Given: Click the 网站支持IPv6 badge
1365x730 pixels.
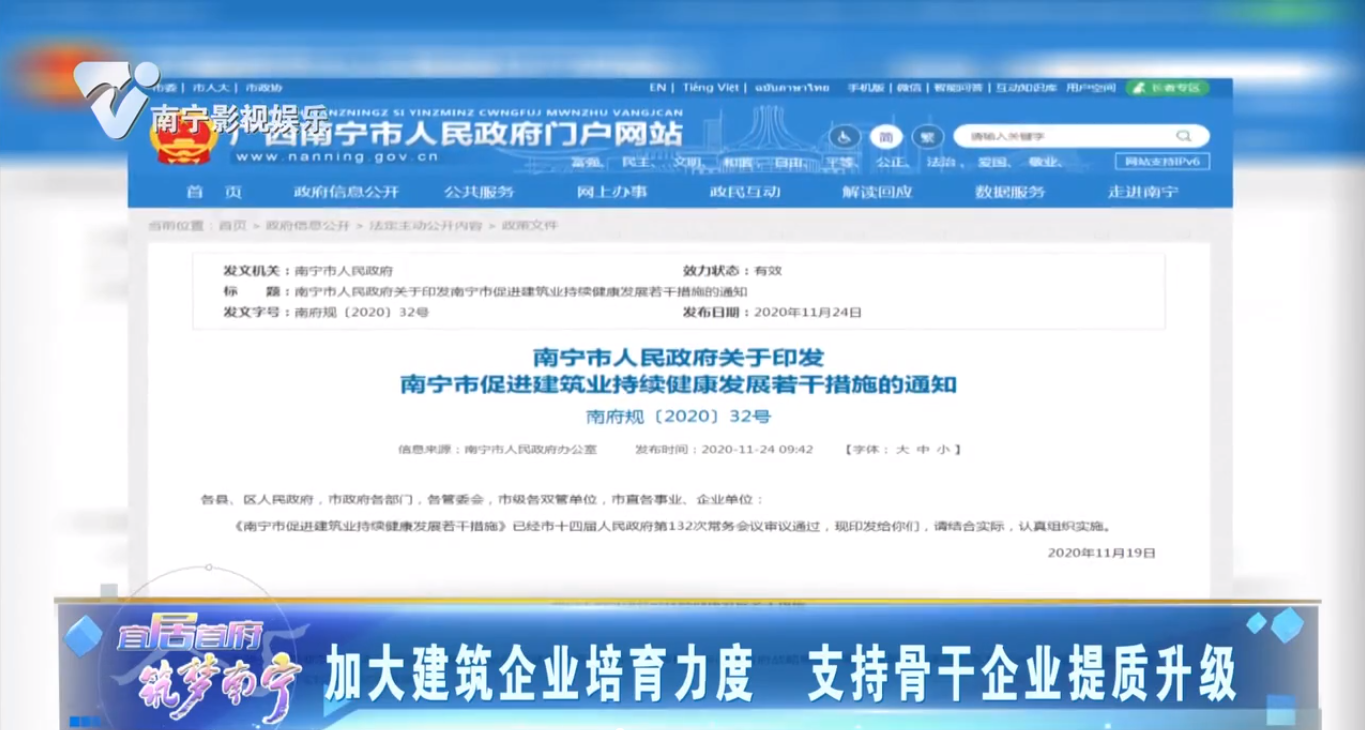Looking at the screenshot, I should [x=1163, y=161].
